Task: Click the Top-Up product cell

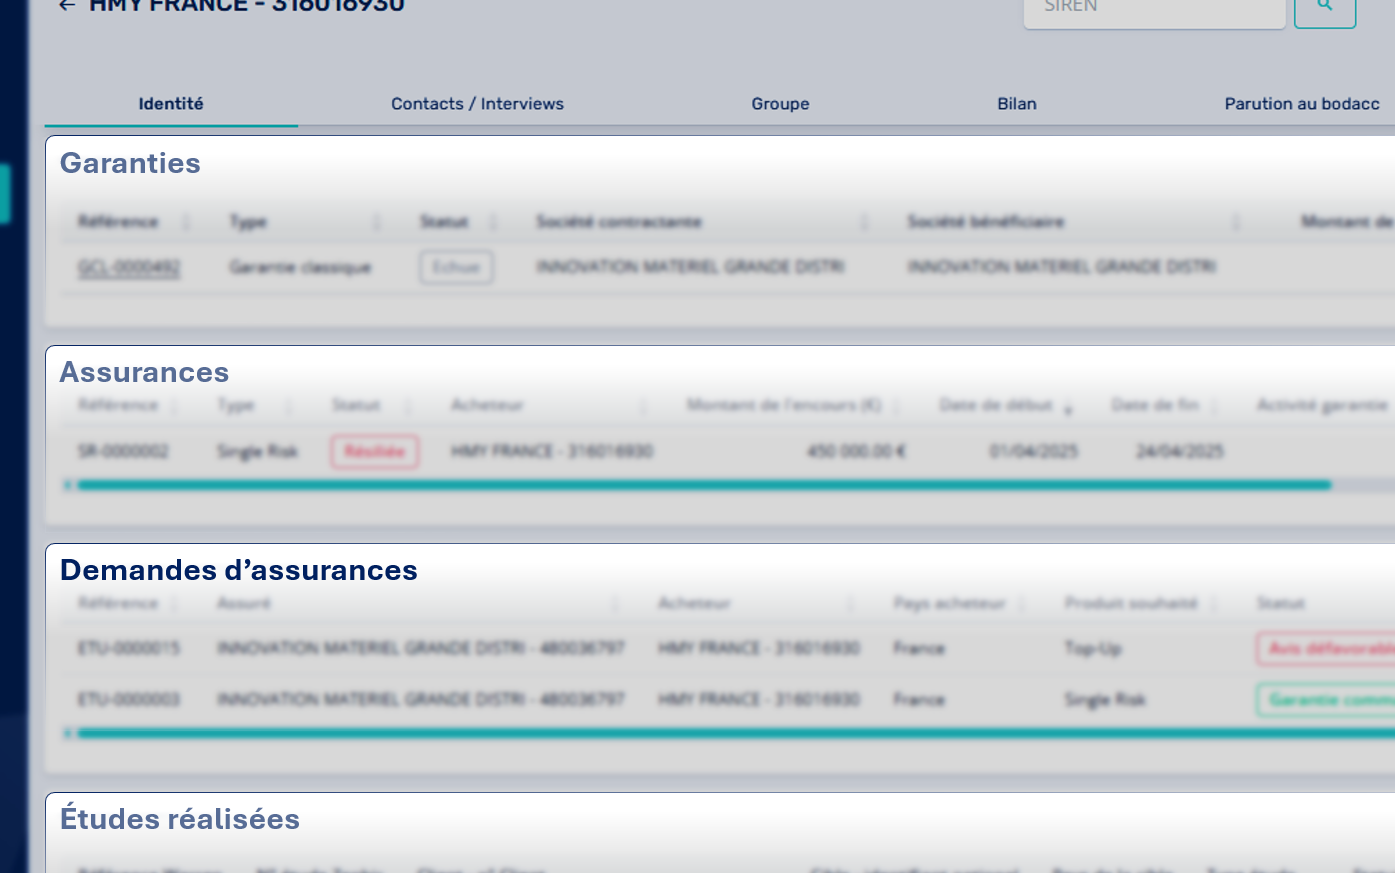Action: point(1092,648)
